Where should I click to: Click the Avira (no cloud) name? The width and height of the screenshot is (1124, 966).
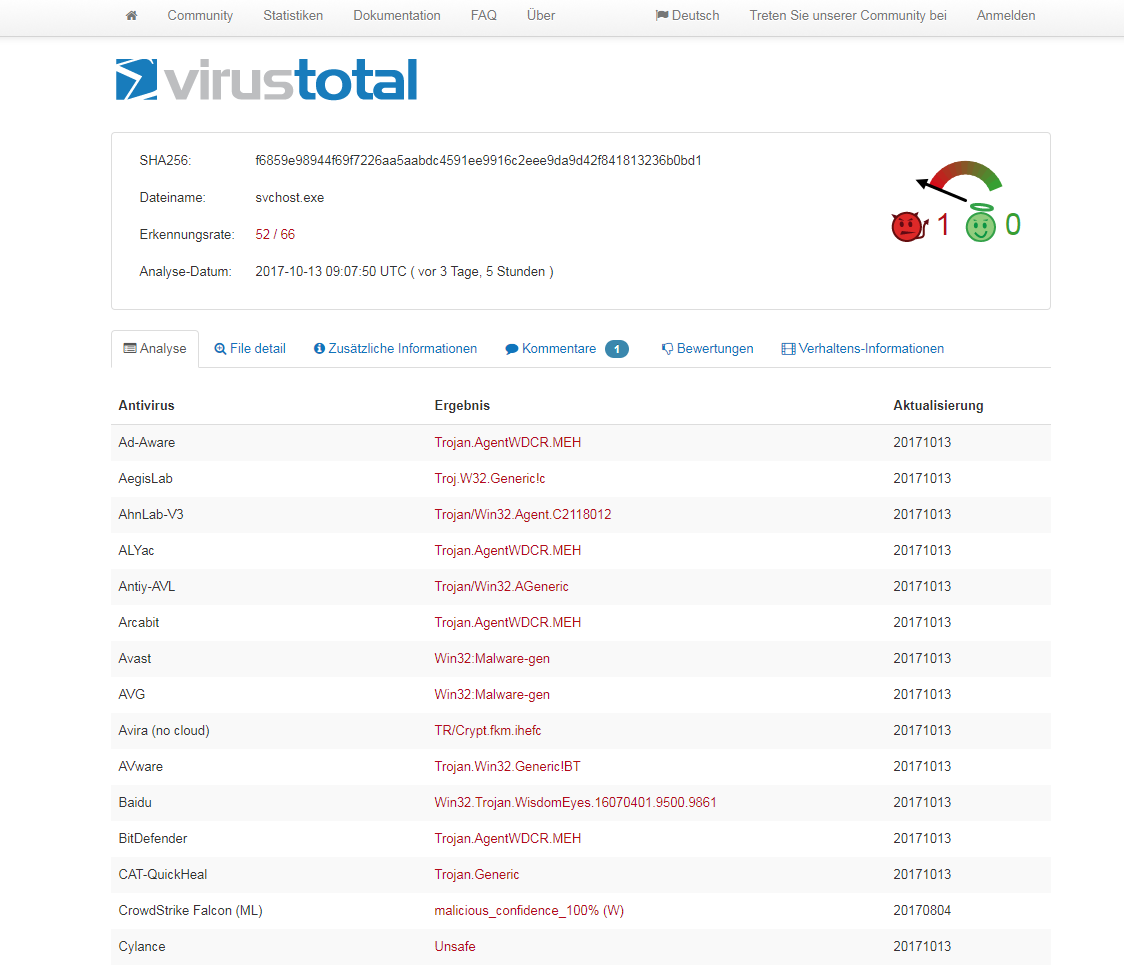164,730
